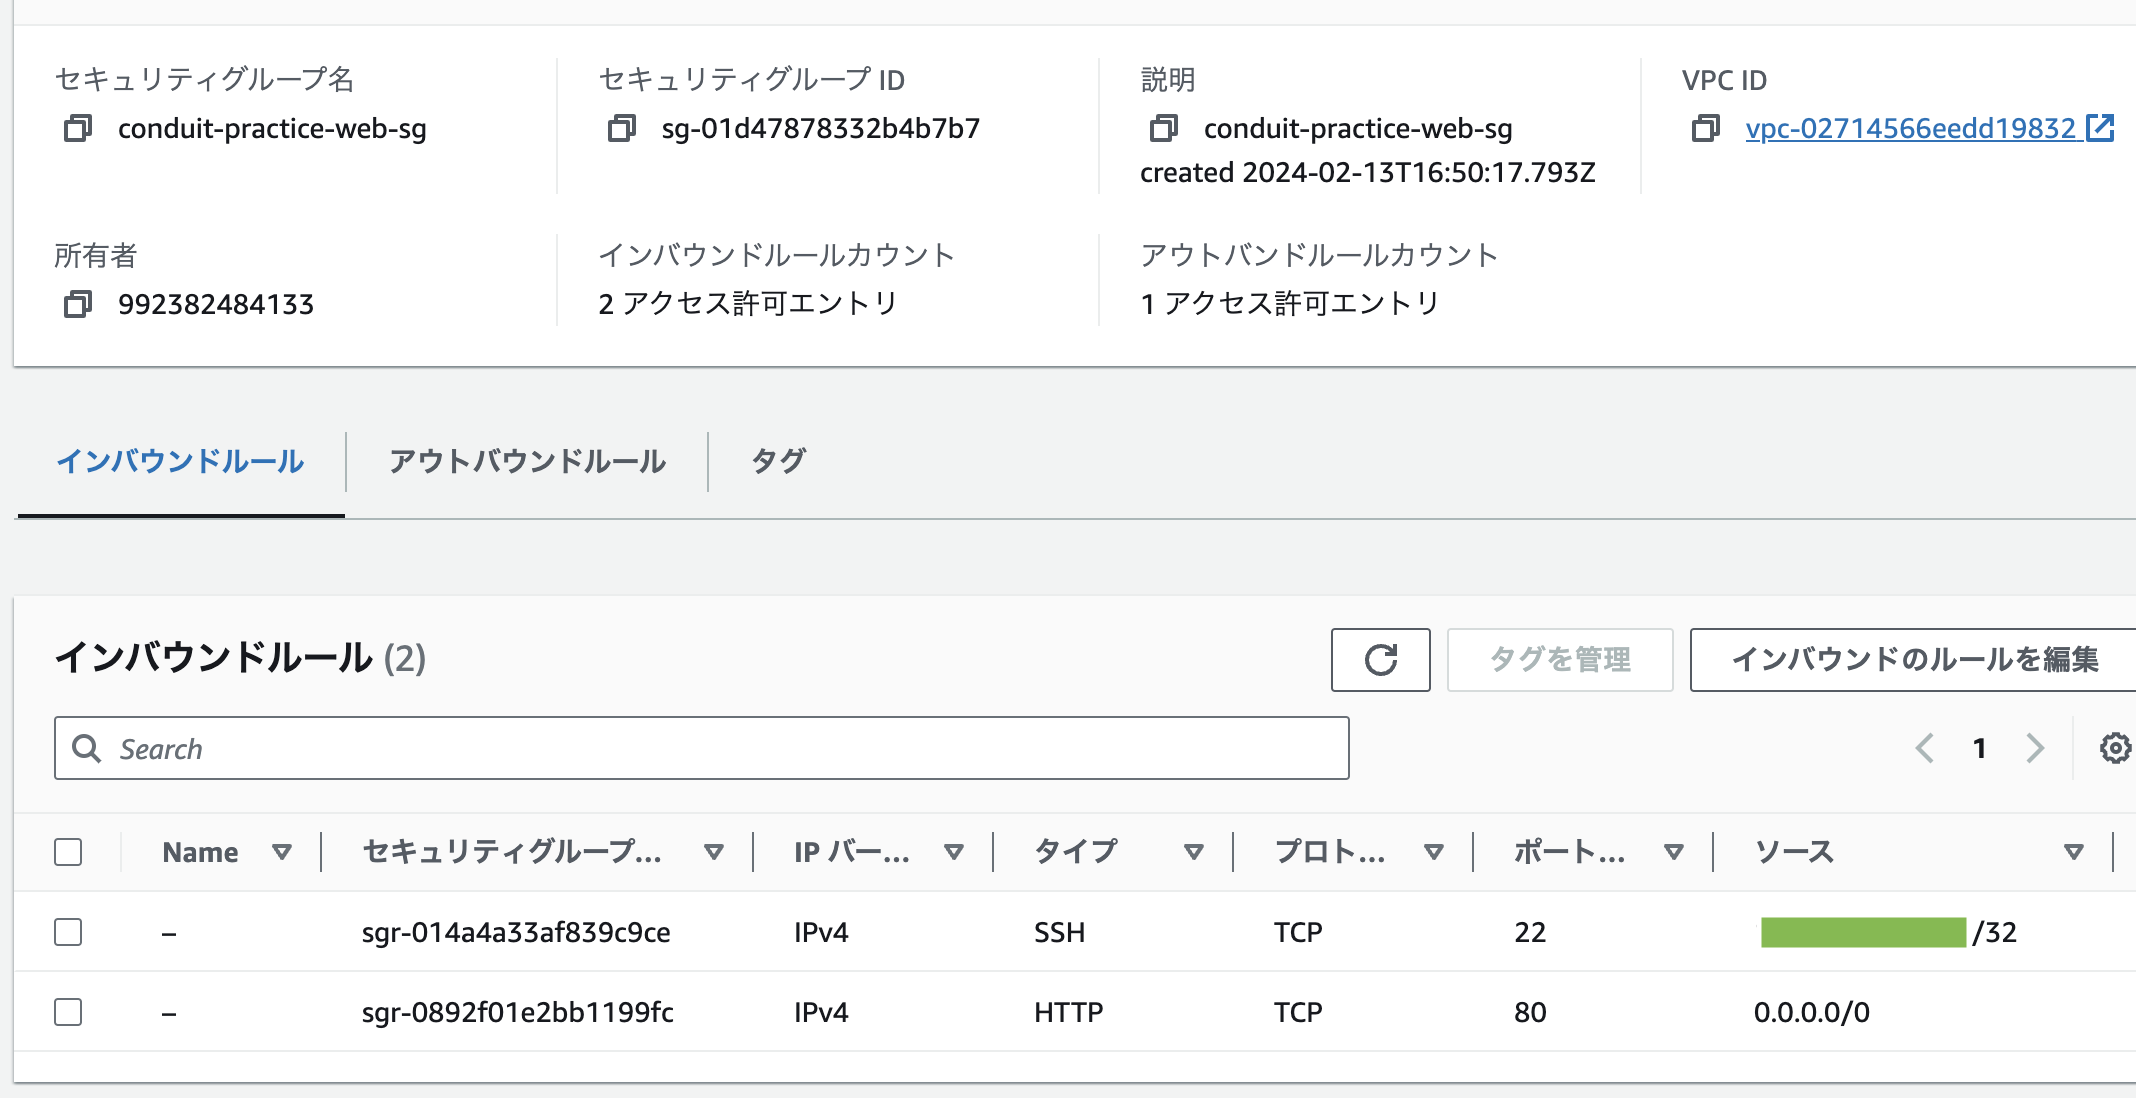Select the HTTP port 80 rule checkbox
The width and height of the screenshot is (2136, 1098).
68,1012
